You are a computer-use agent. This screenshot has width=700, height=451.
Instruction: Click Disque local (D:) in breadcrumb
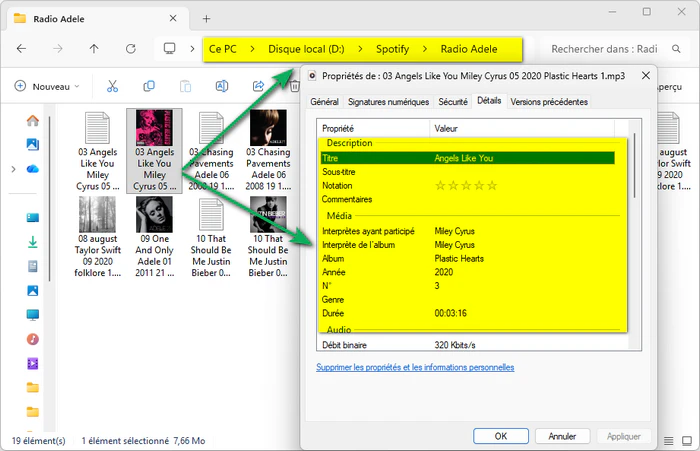point(306,49)
